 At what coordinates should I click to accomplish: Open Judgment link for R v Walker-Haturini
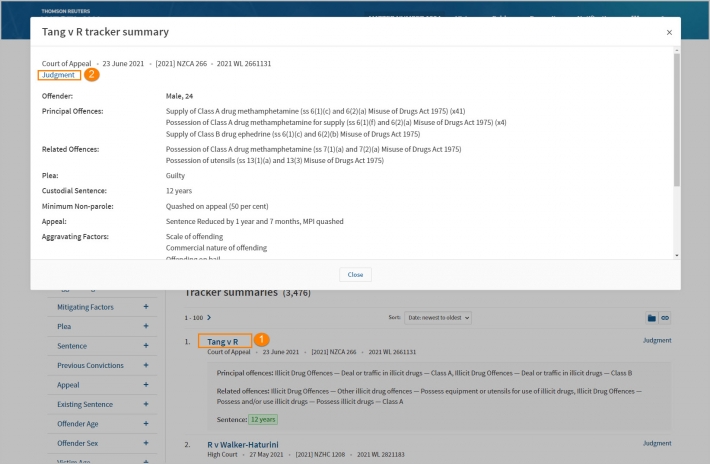click(657, 444)
